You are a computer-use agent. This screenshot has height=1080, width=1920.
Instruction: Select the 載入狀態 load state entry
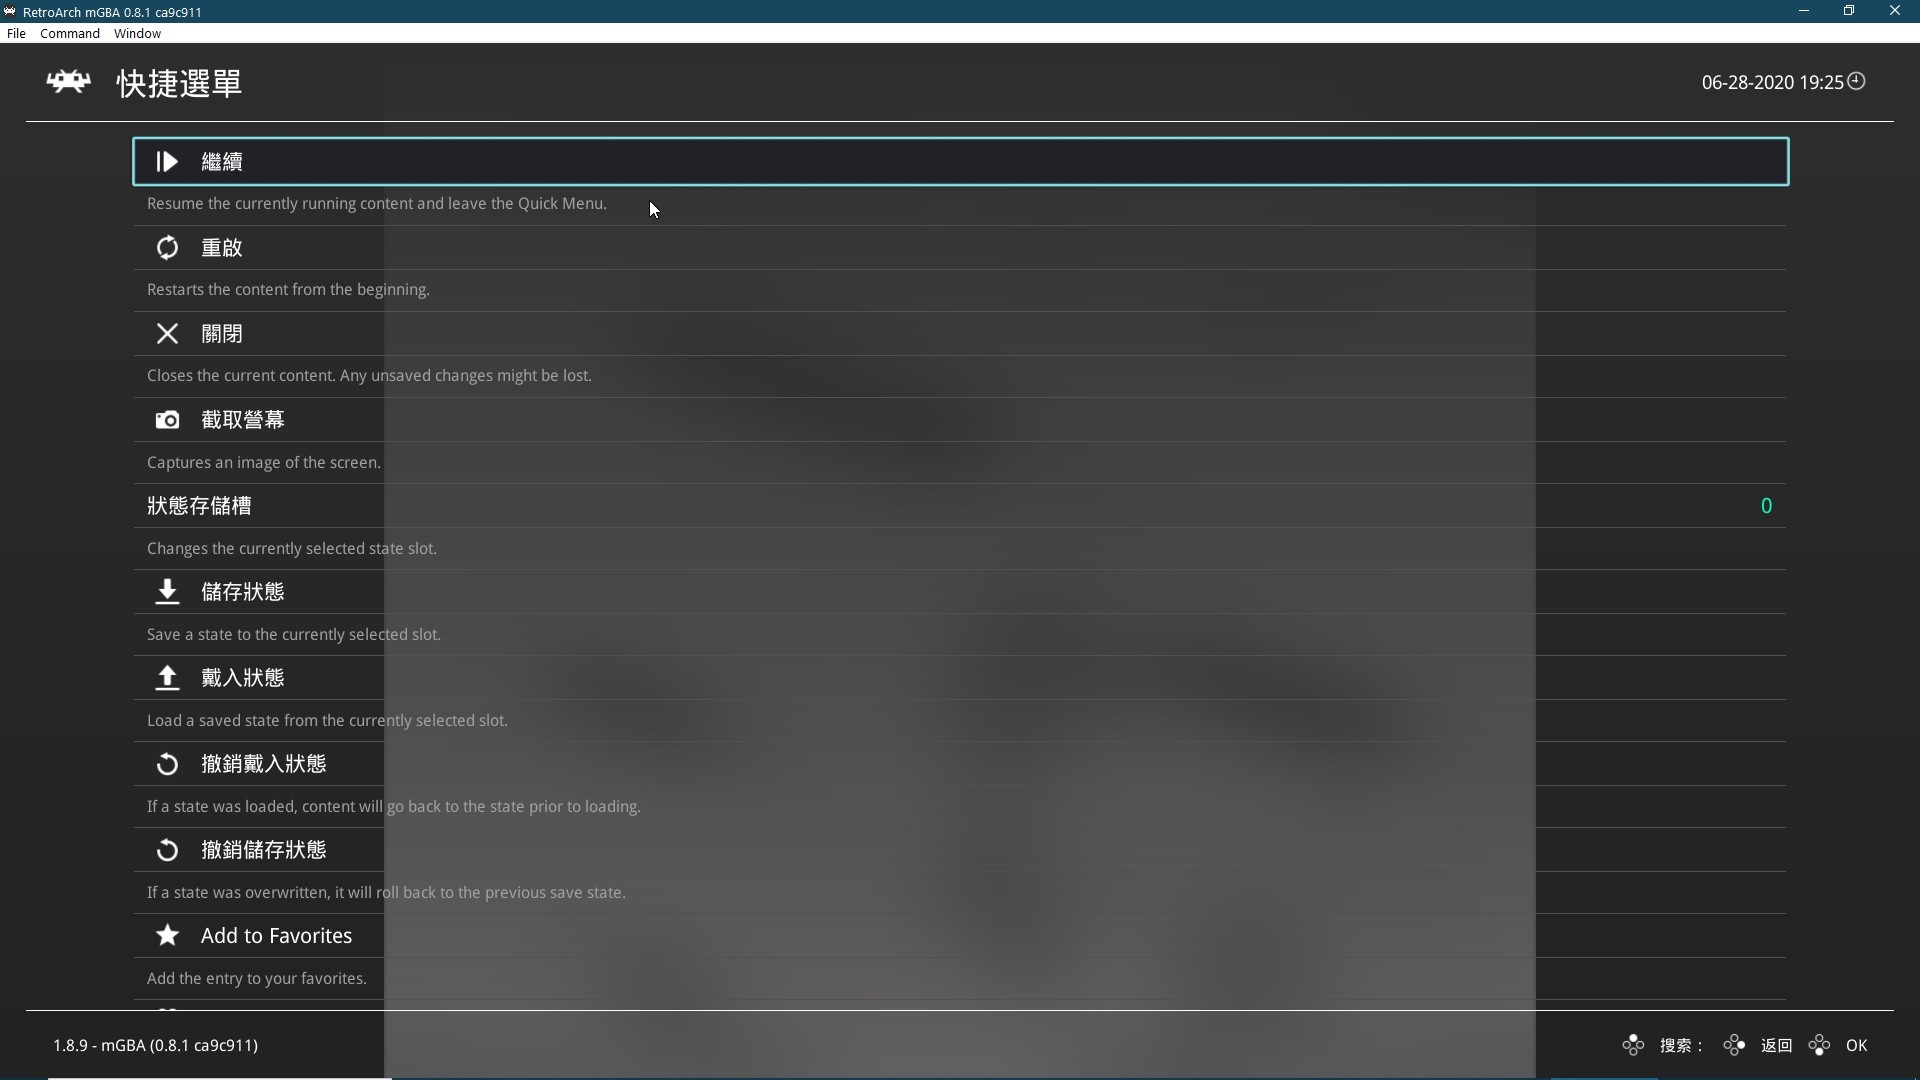click(x=960, y=678)
